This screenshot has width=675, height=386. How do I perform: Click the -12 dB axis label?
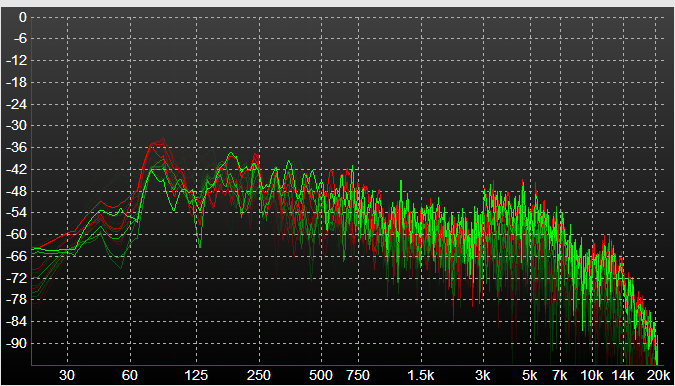point(17,61)
